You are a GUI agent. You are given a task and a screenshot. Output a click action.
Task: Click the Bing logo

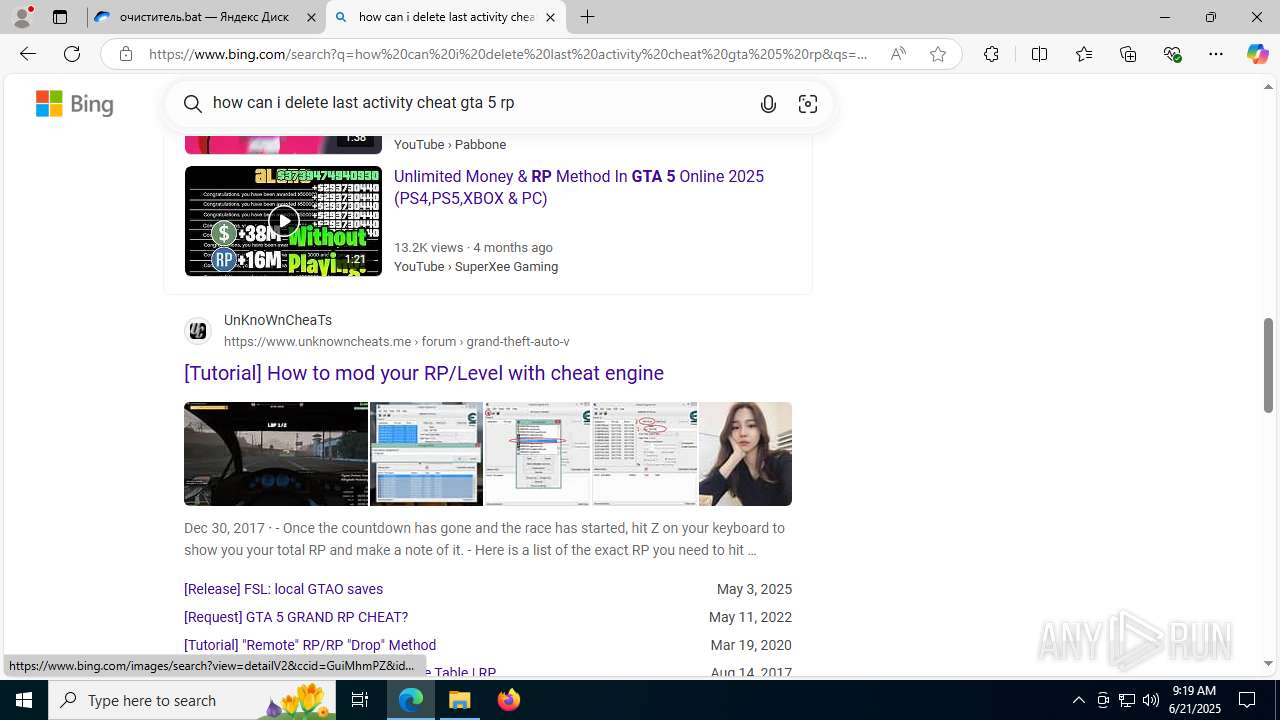[75, 104]
